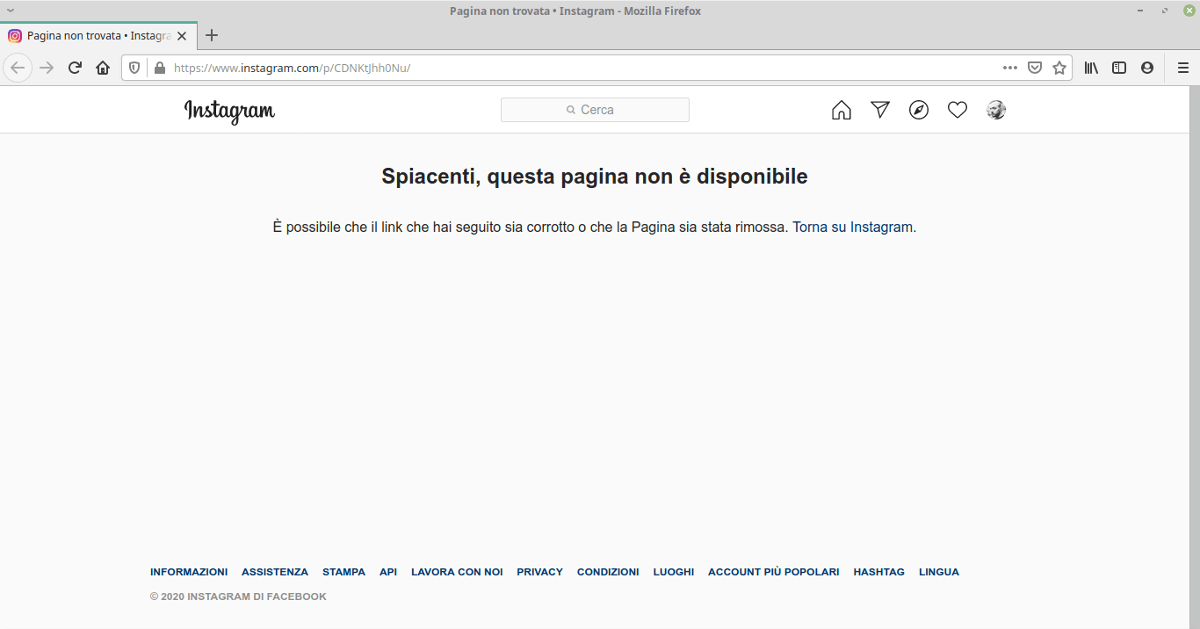Open page actions three-dot menu

click(x=1010, y=68)
